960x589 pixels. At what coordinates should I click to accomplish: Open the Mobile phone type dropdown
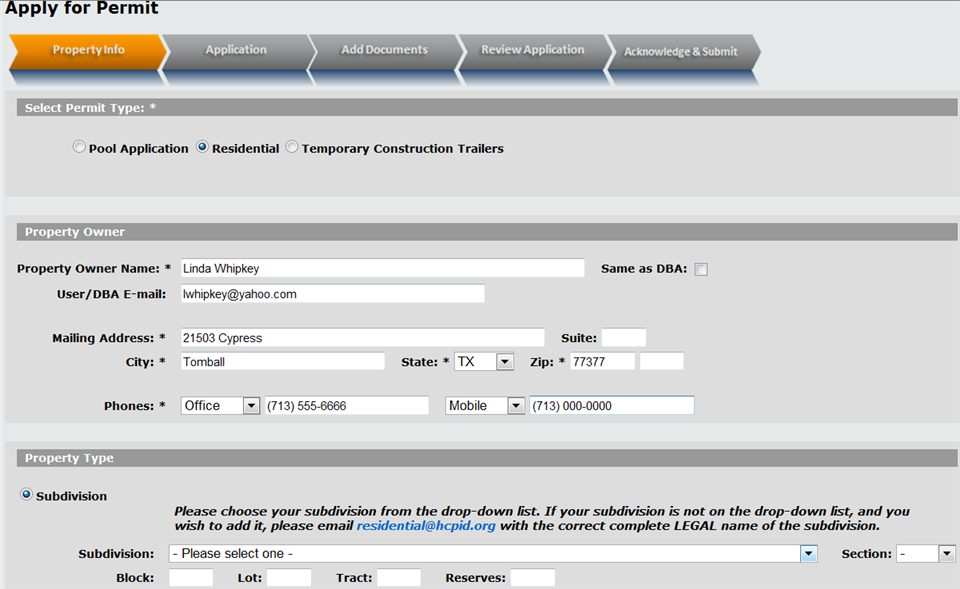485,405
